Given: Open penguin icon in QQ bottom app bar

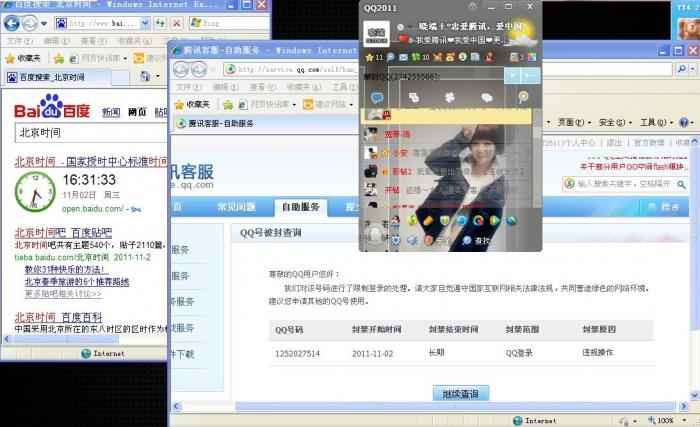Looking at the screenshot, I should [395, 220].
